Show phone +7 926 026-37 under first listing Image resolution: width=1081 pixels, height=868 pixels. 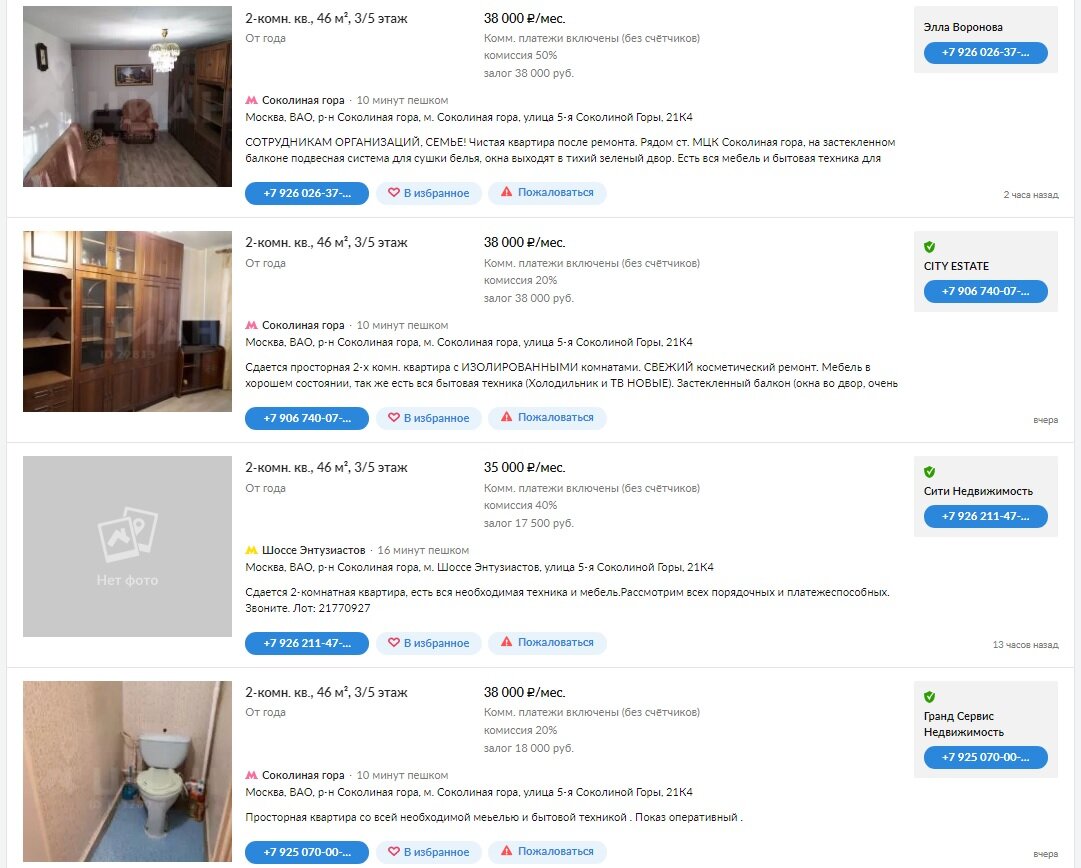pyautogui.click(x=307, y=193)
